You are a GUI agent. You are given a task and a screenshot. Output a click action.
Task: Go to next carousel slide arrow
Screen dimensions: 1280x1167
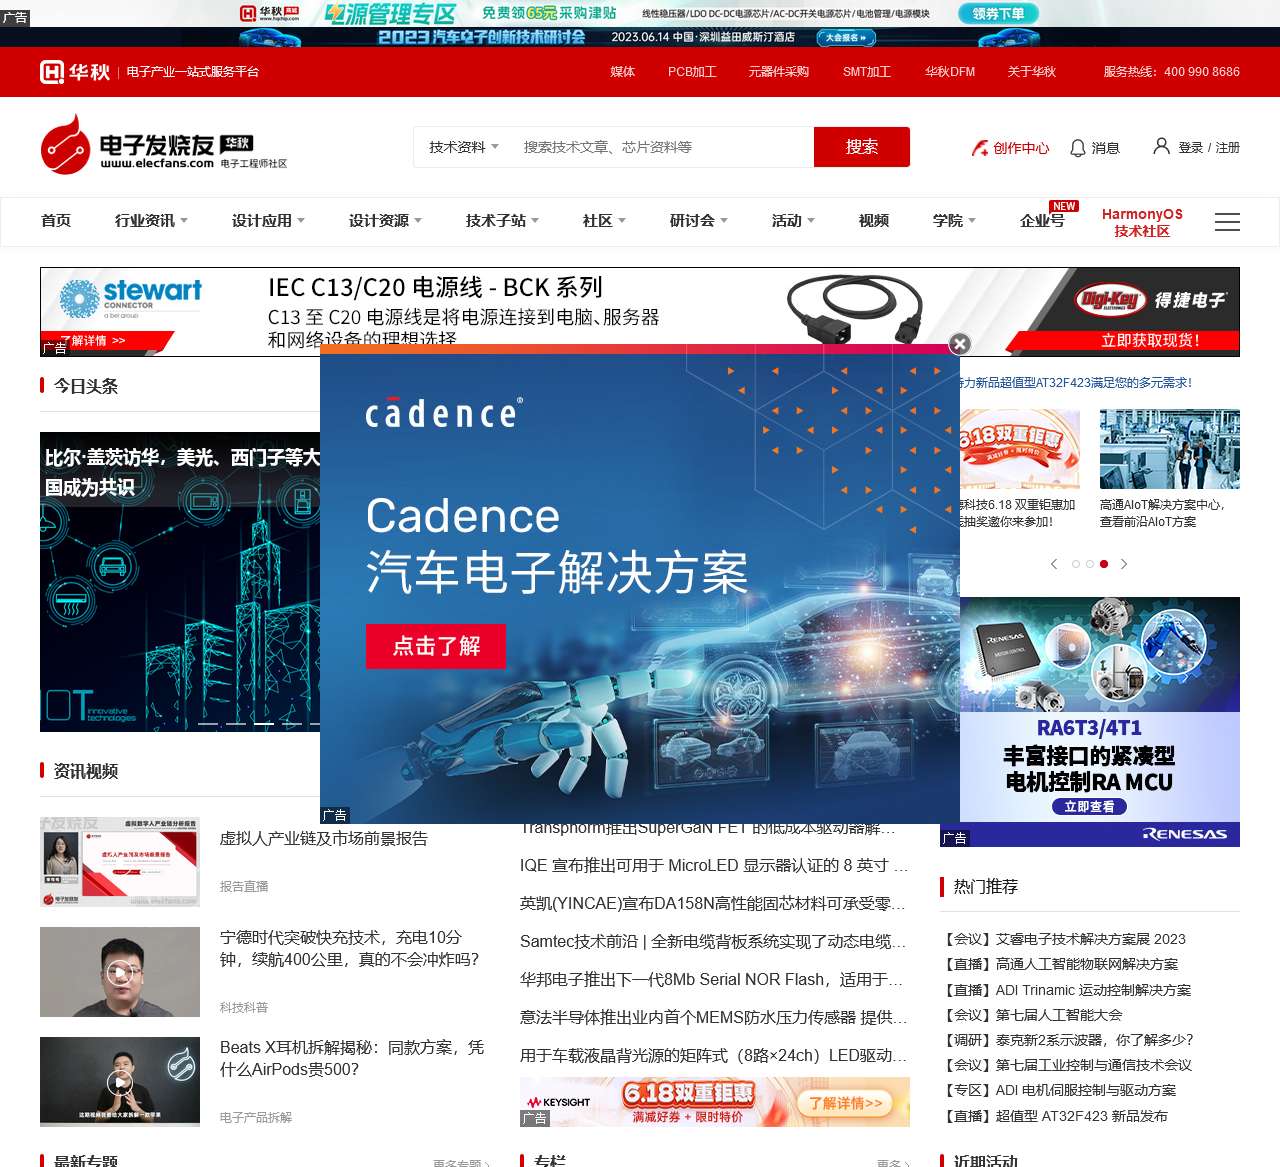point(1124,564)
